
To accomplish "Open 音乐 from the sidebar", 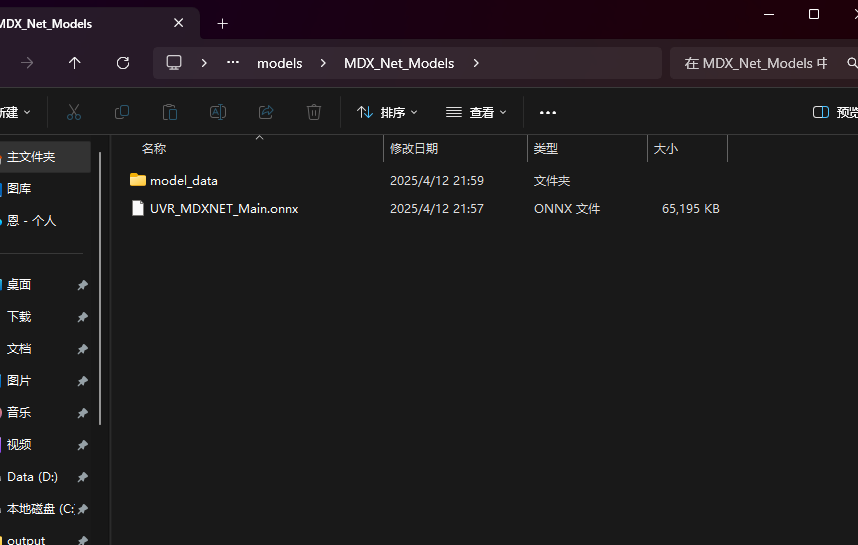I will [19, 413].
